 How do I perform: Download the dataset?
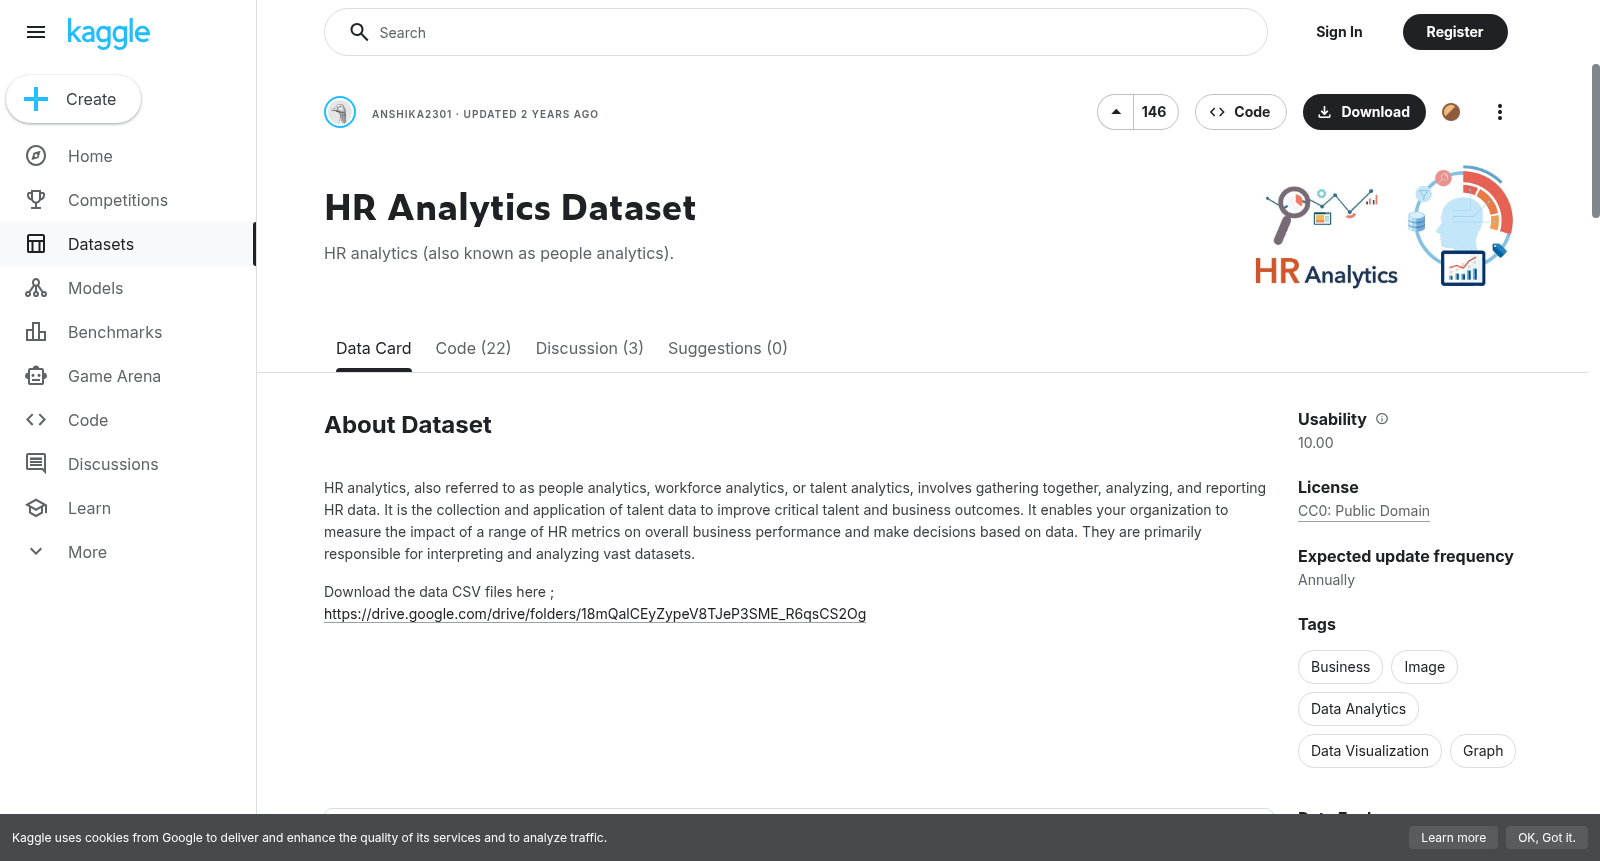click(1364, 112)
